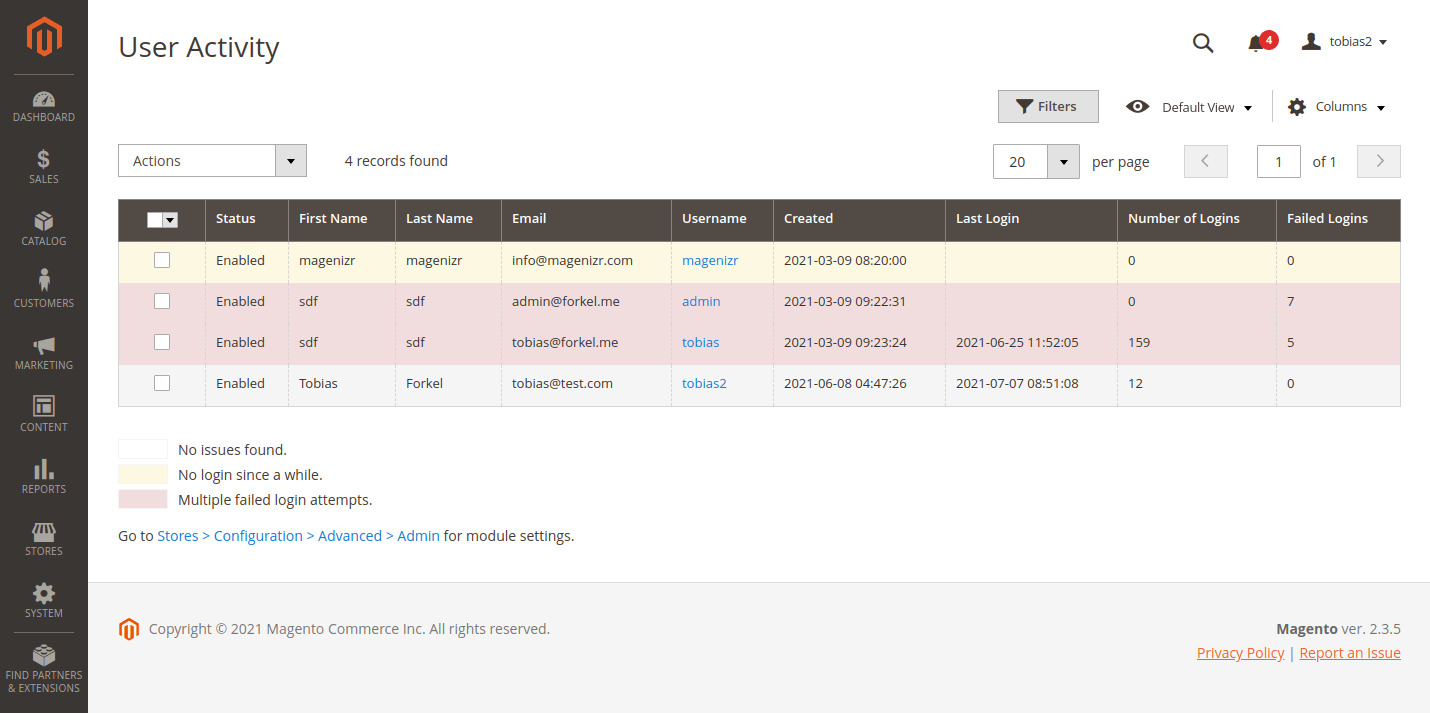Select the checkbox for tobias2 row

pos(162,382)
